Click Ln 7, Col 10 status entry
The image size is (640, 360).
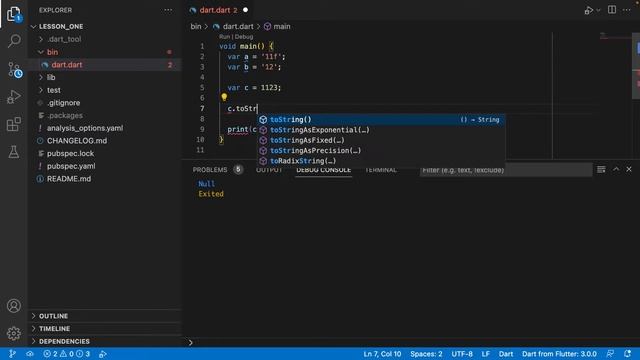tap(382, 354)
